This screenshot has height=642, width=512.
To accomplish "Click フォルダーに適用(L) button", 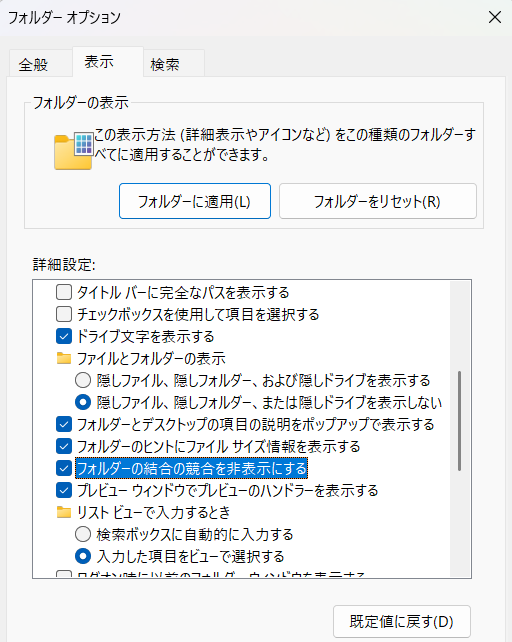I will coord(195,201).
